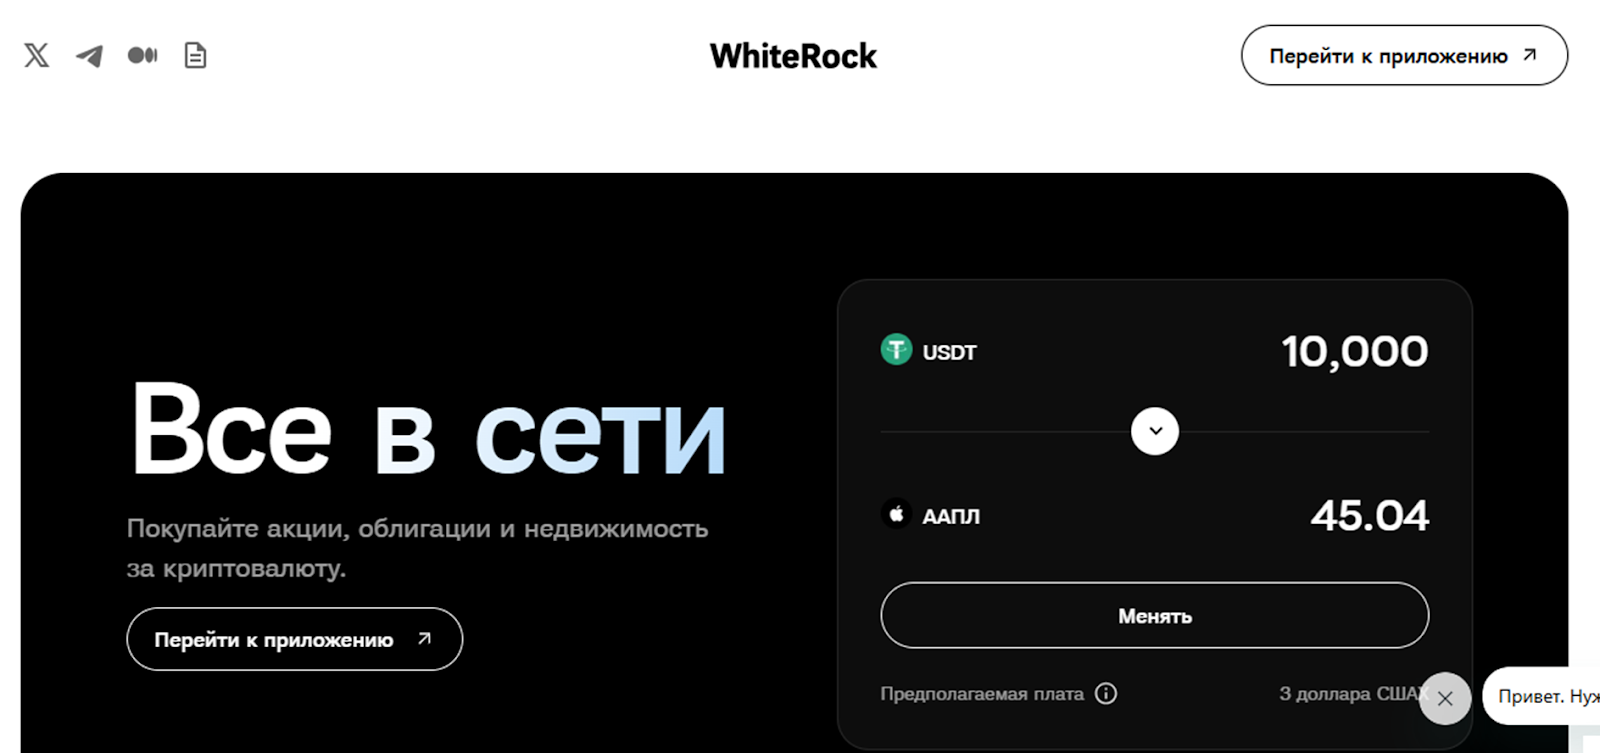Image resolution: width=1600 pixels, height=753 pixels.
Task: Open the Medium blog icon
Action: [x=143, y=55]
